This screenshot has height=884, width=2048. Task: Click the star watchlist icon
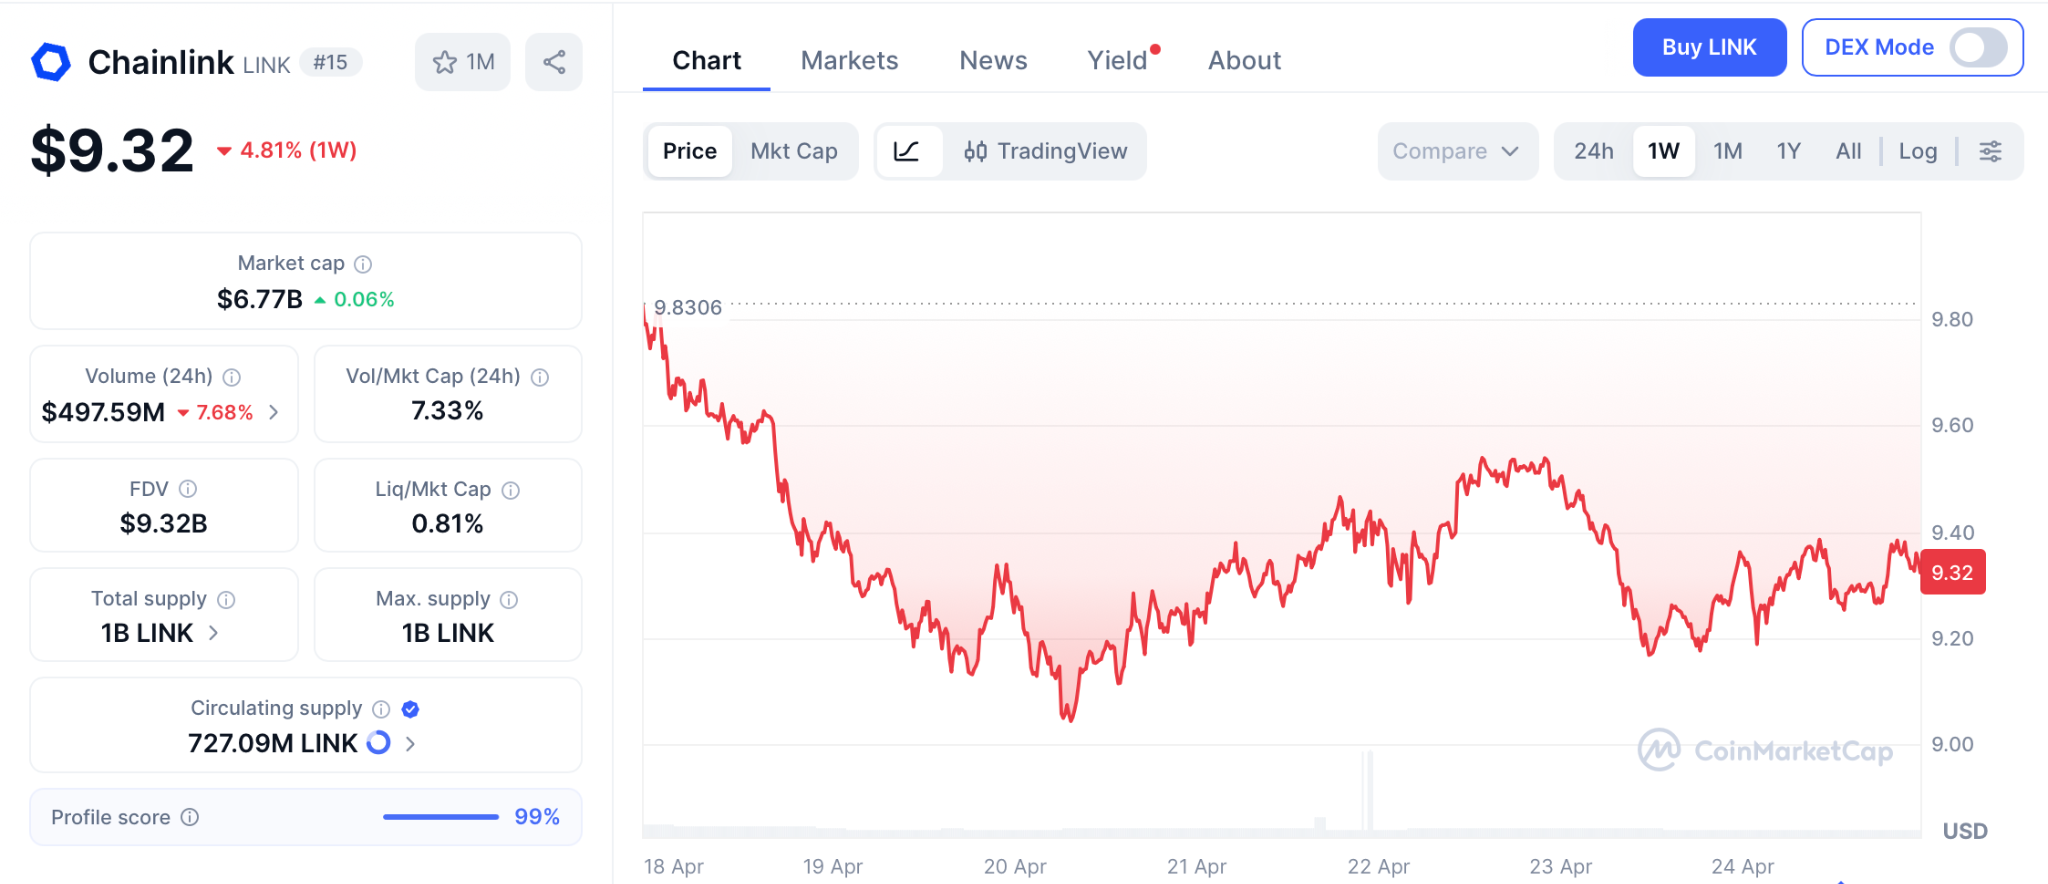445,62
